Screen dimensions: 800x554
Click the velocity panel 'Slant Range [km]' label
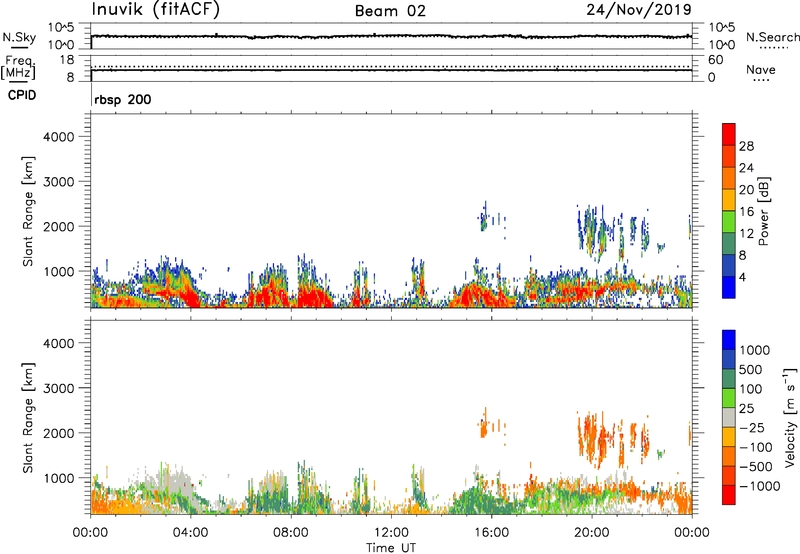28,418
